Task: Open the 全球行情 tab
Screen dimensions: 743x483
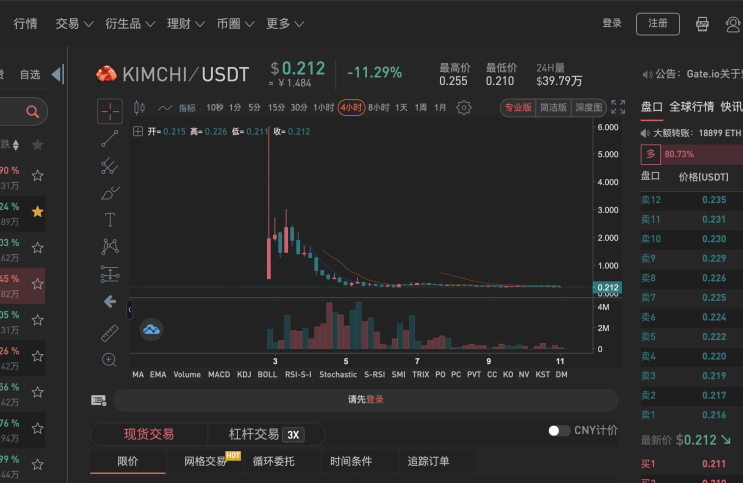Action: 691,107
